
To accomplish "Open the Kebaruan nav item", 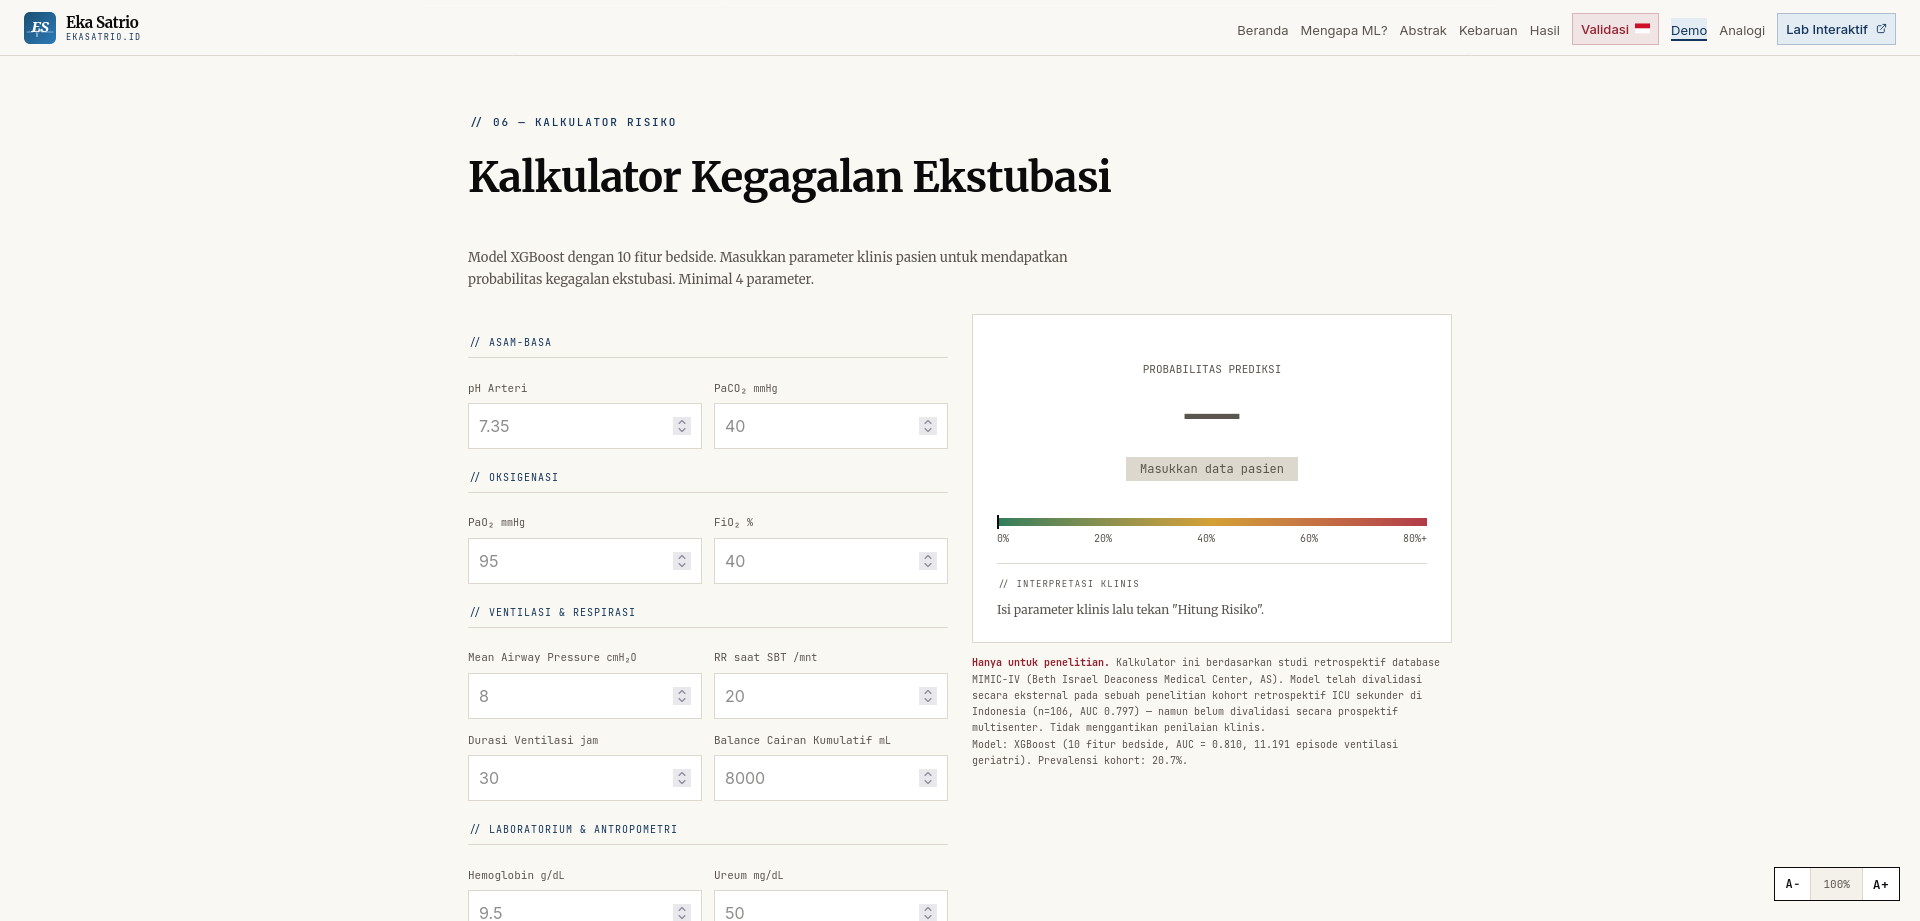I will click(1488, 30).
